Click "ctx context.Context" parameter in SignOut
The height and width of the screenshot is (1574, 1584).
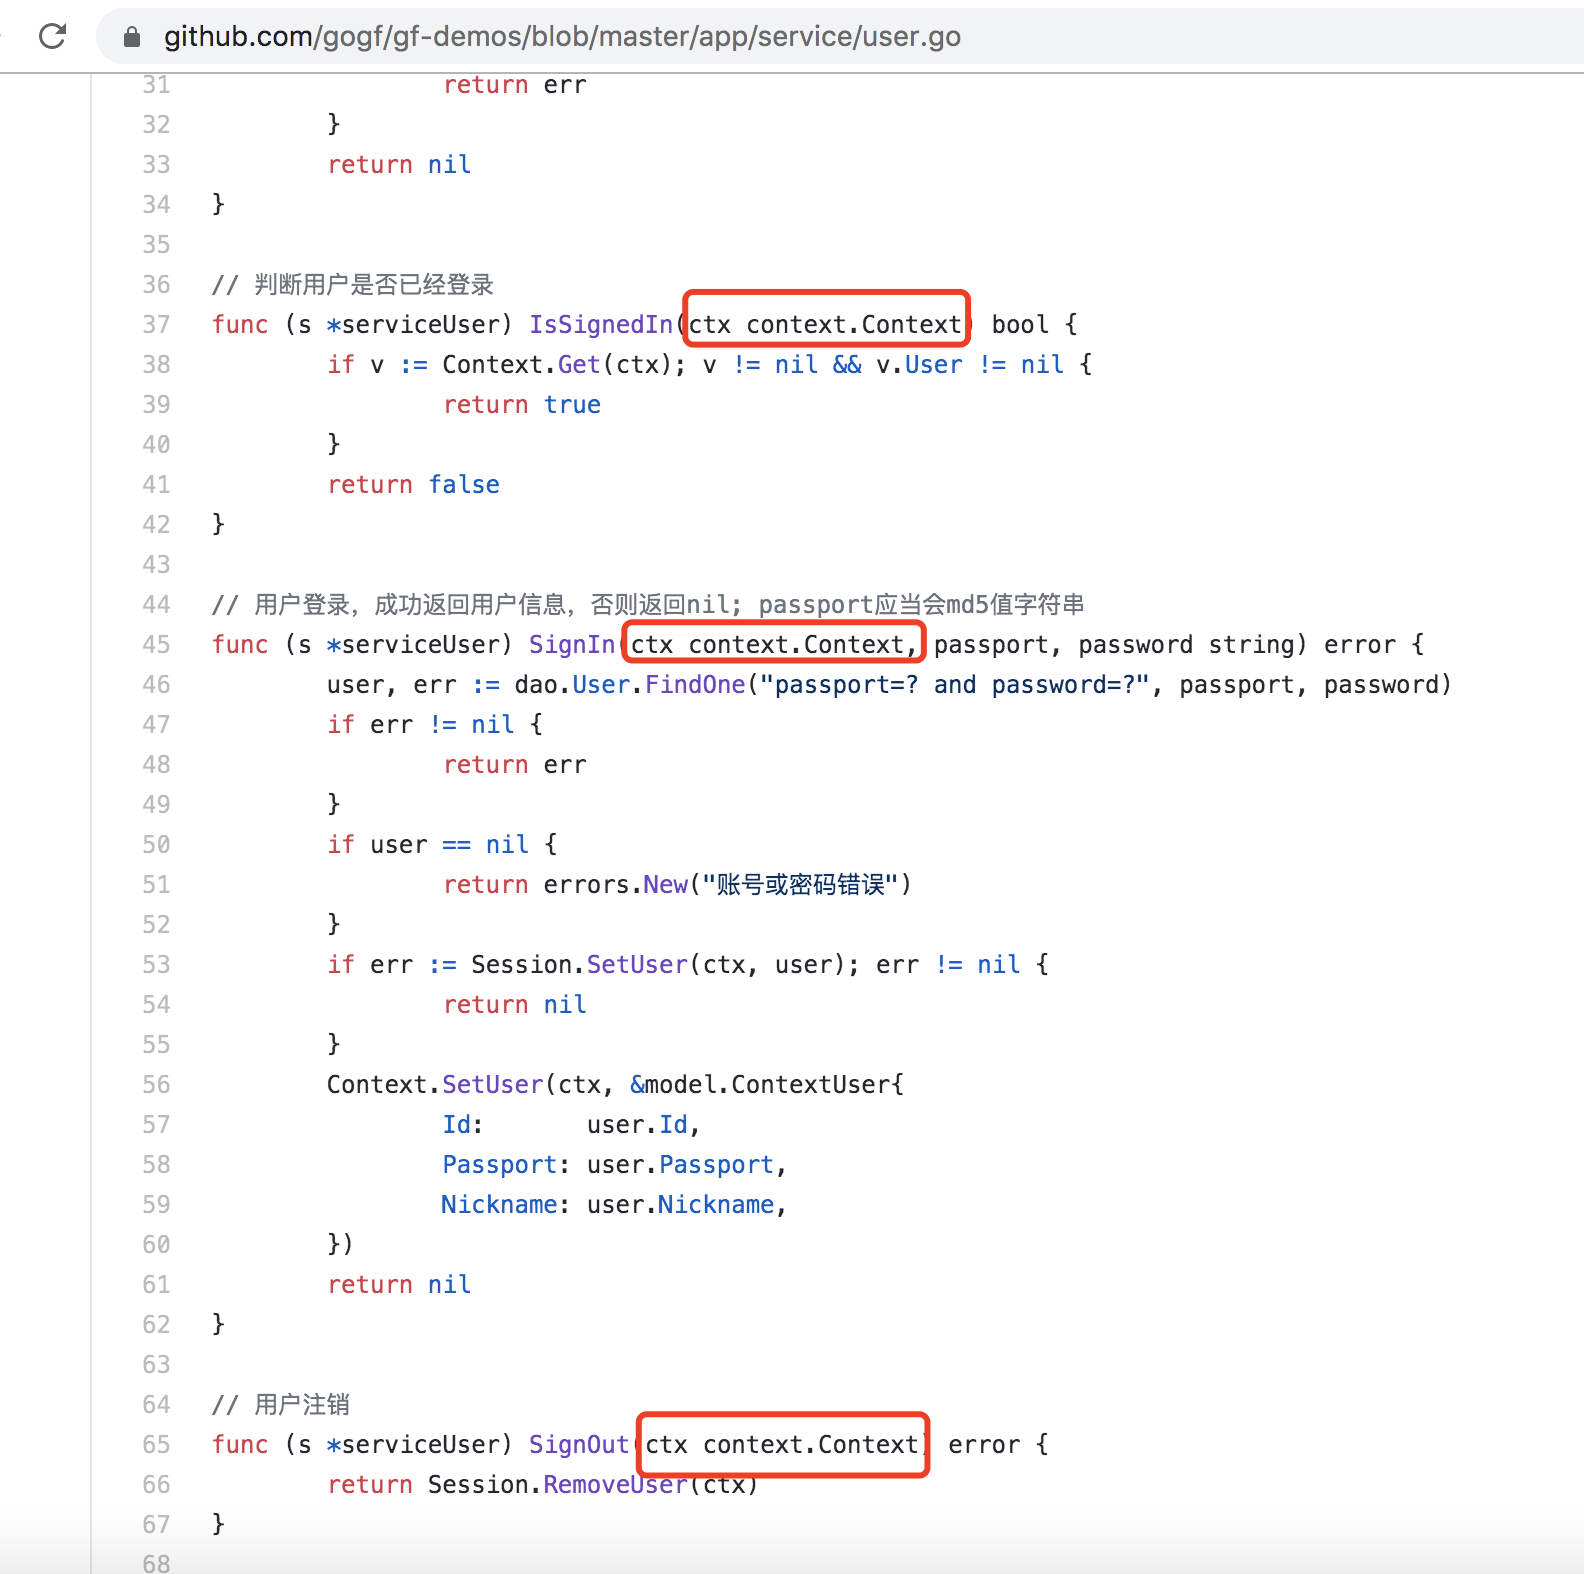[782, 1445]
